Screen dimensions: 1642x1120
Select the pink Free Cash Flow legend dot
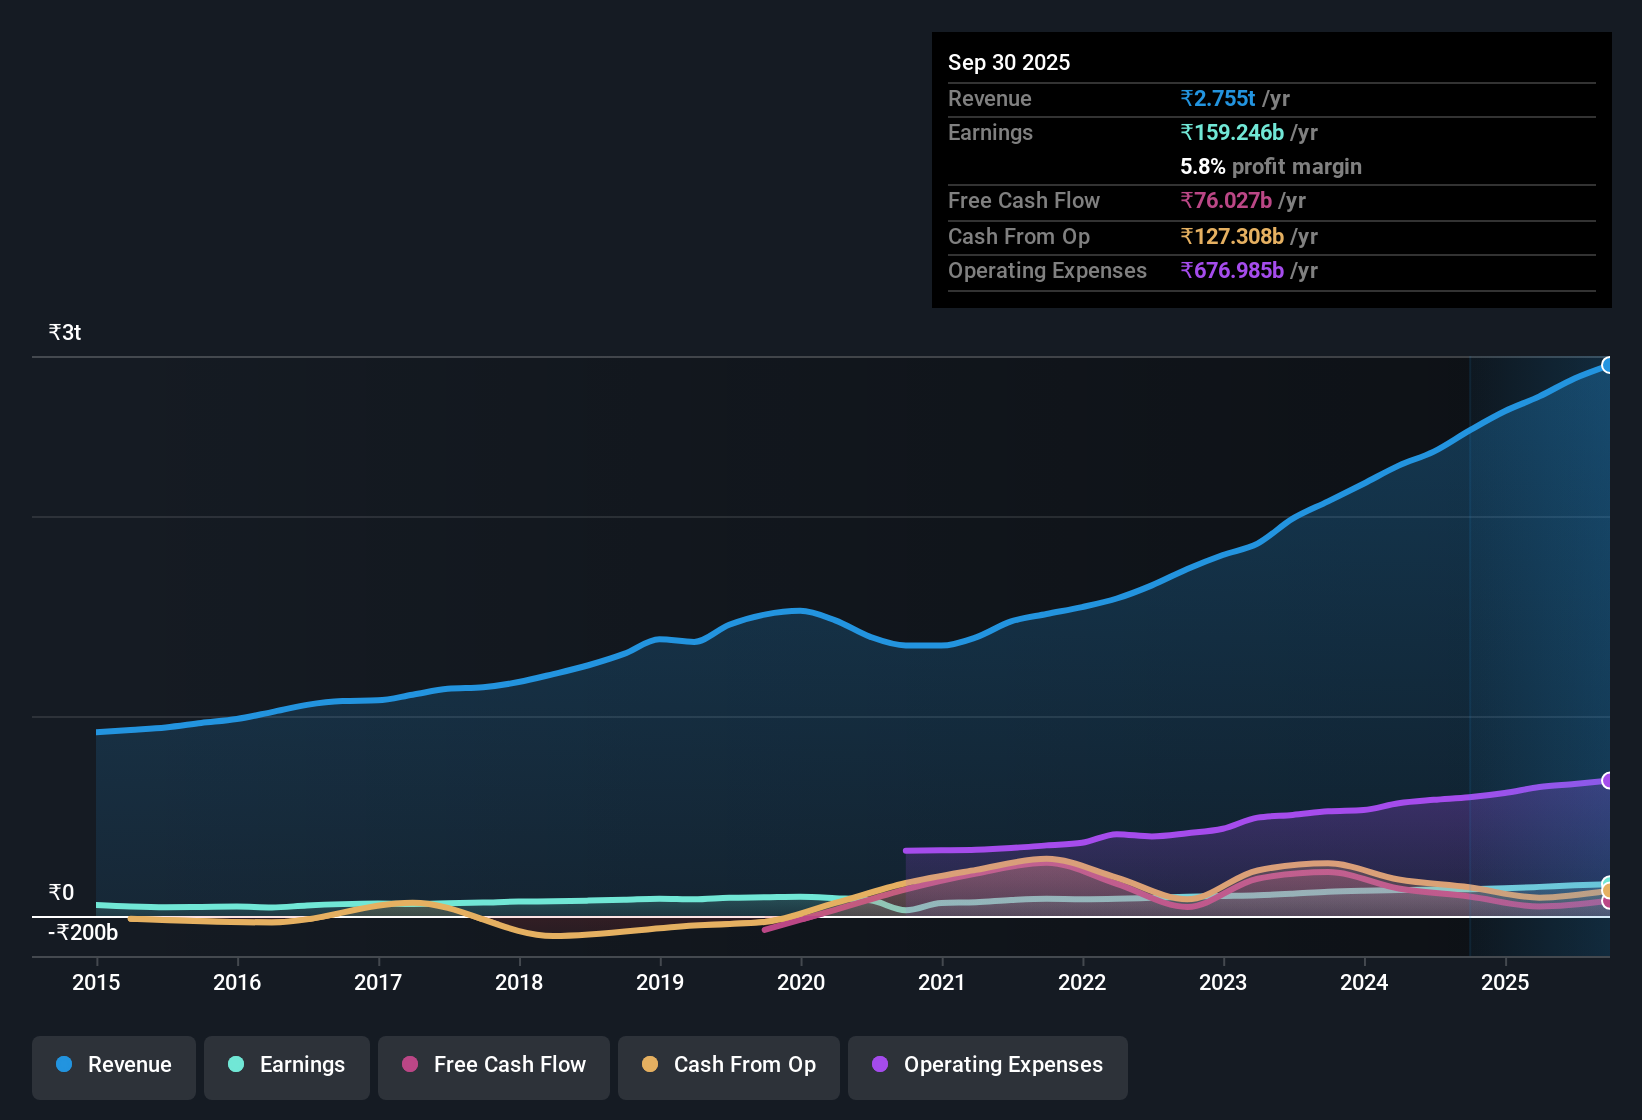point(409,1065)
